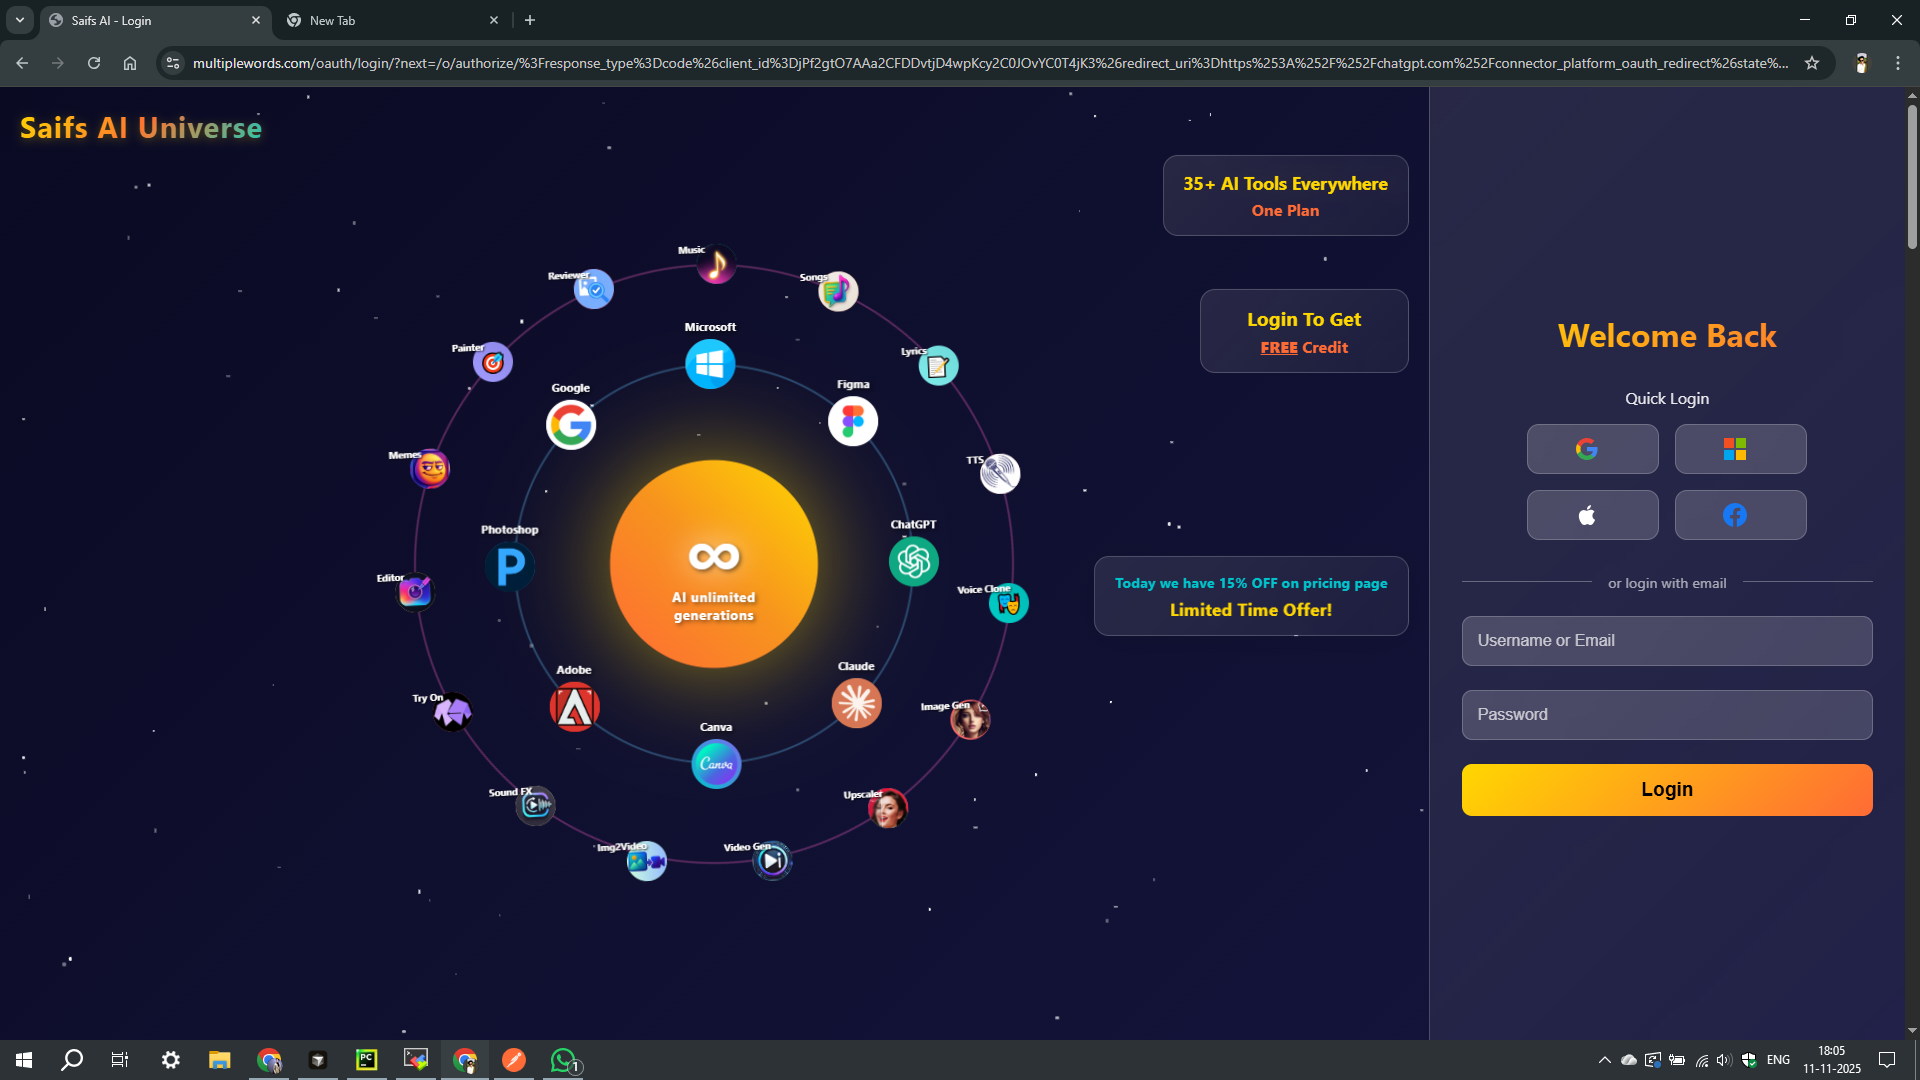This screenshot has width=1920, height=1080.
Task: Select the Image Gen icon
Action: point(970,720)
